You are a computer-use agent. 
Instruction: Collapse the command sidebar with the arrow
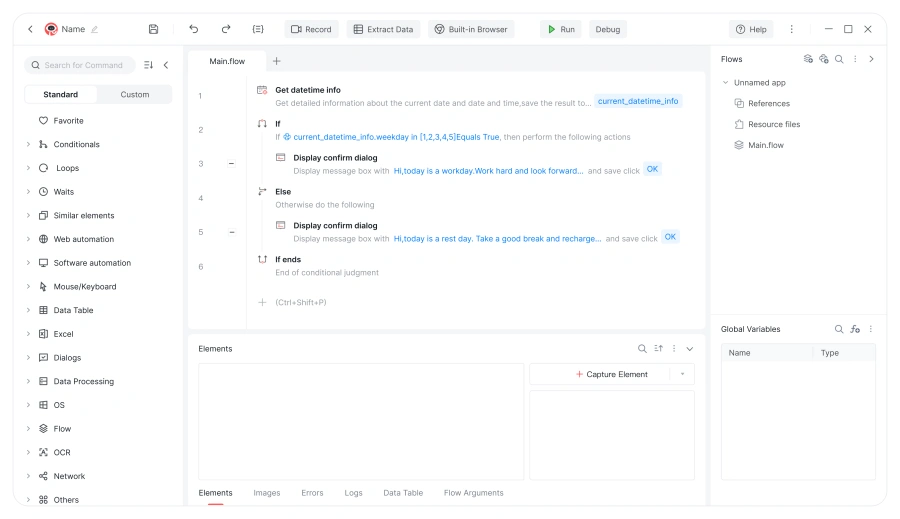(x=166, y=65)
